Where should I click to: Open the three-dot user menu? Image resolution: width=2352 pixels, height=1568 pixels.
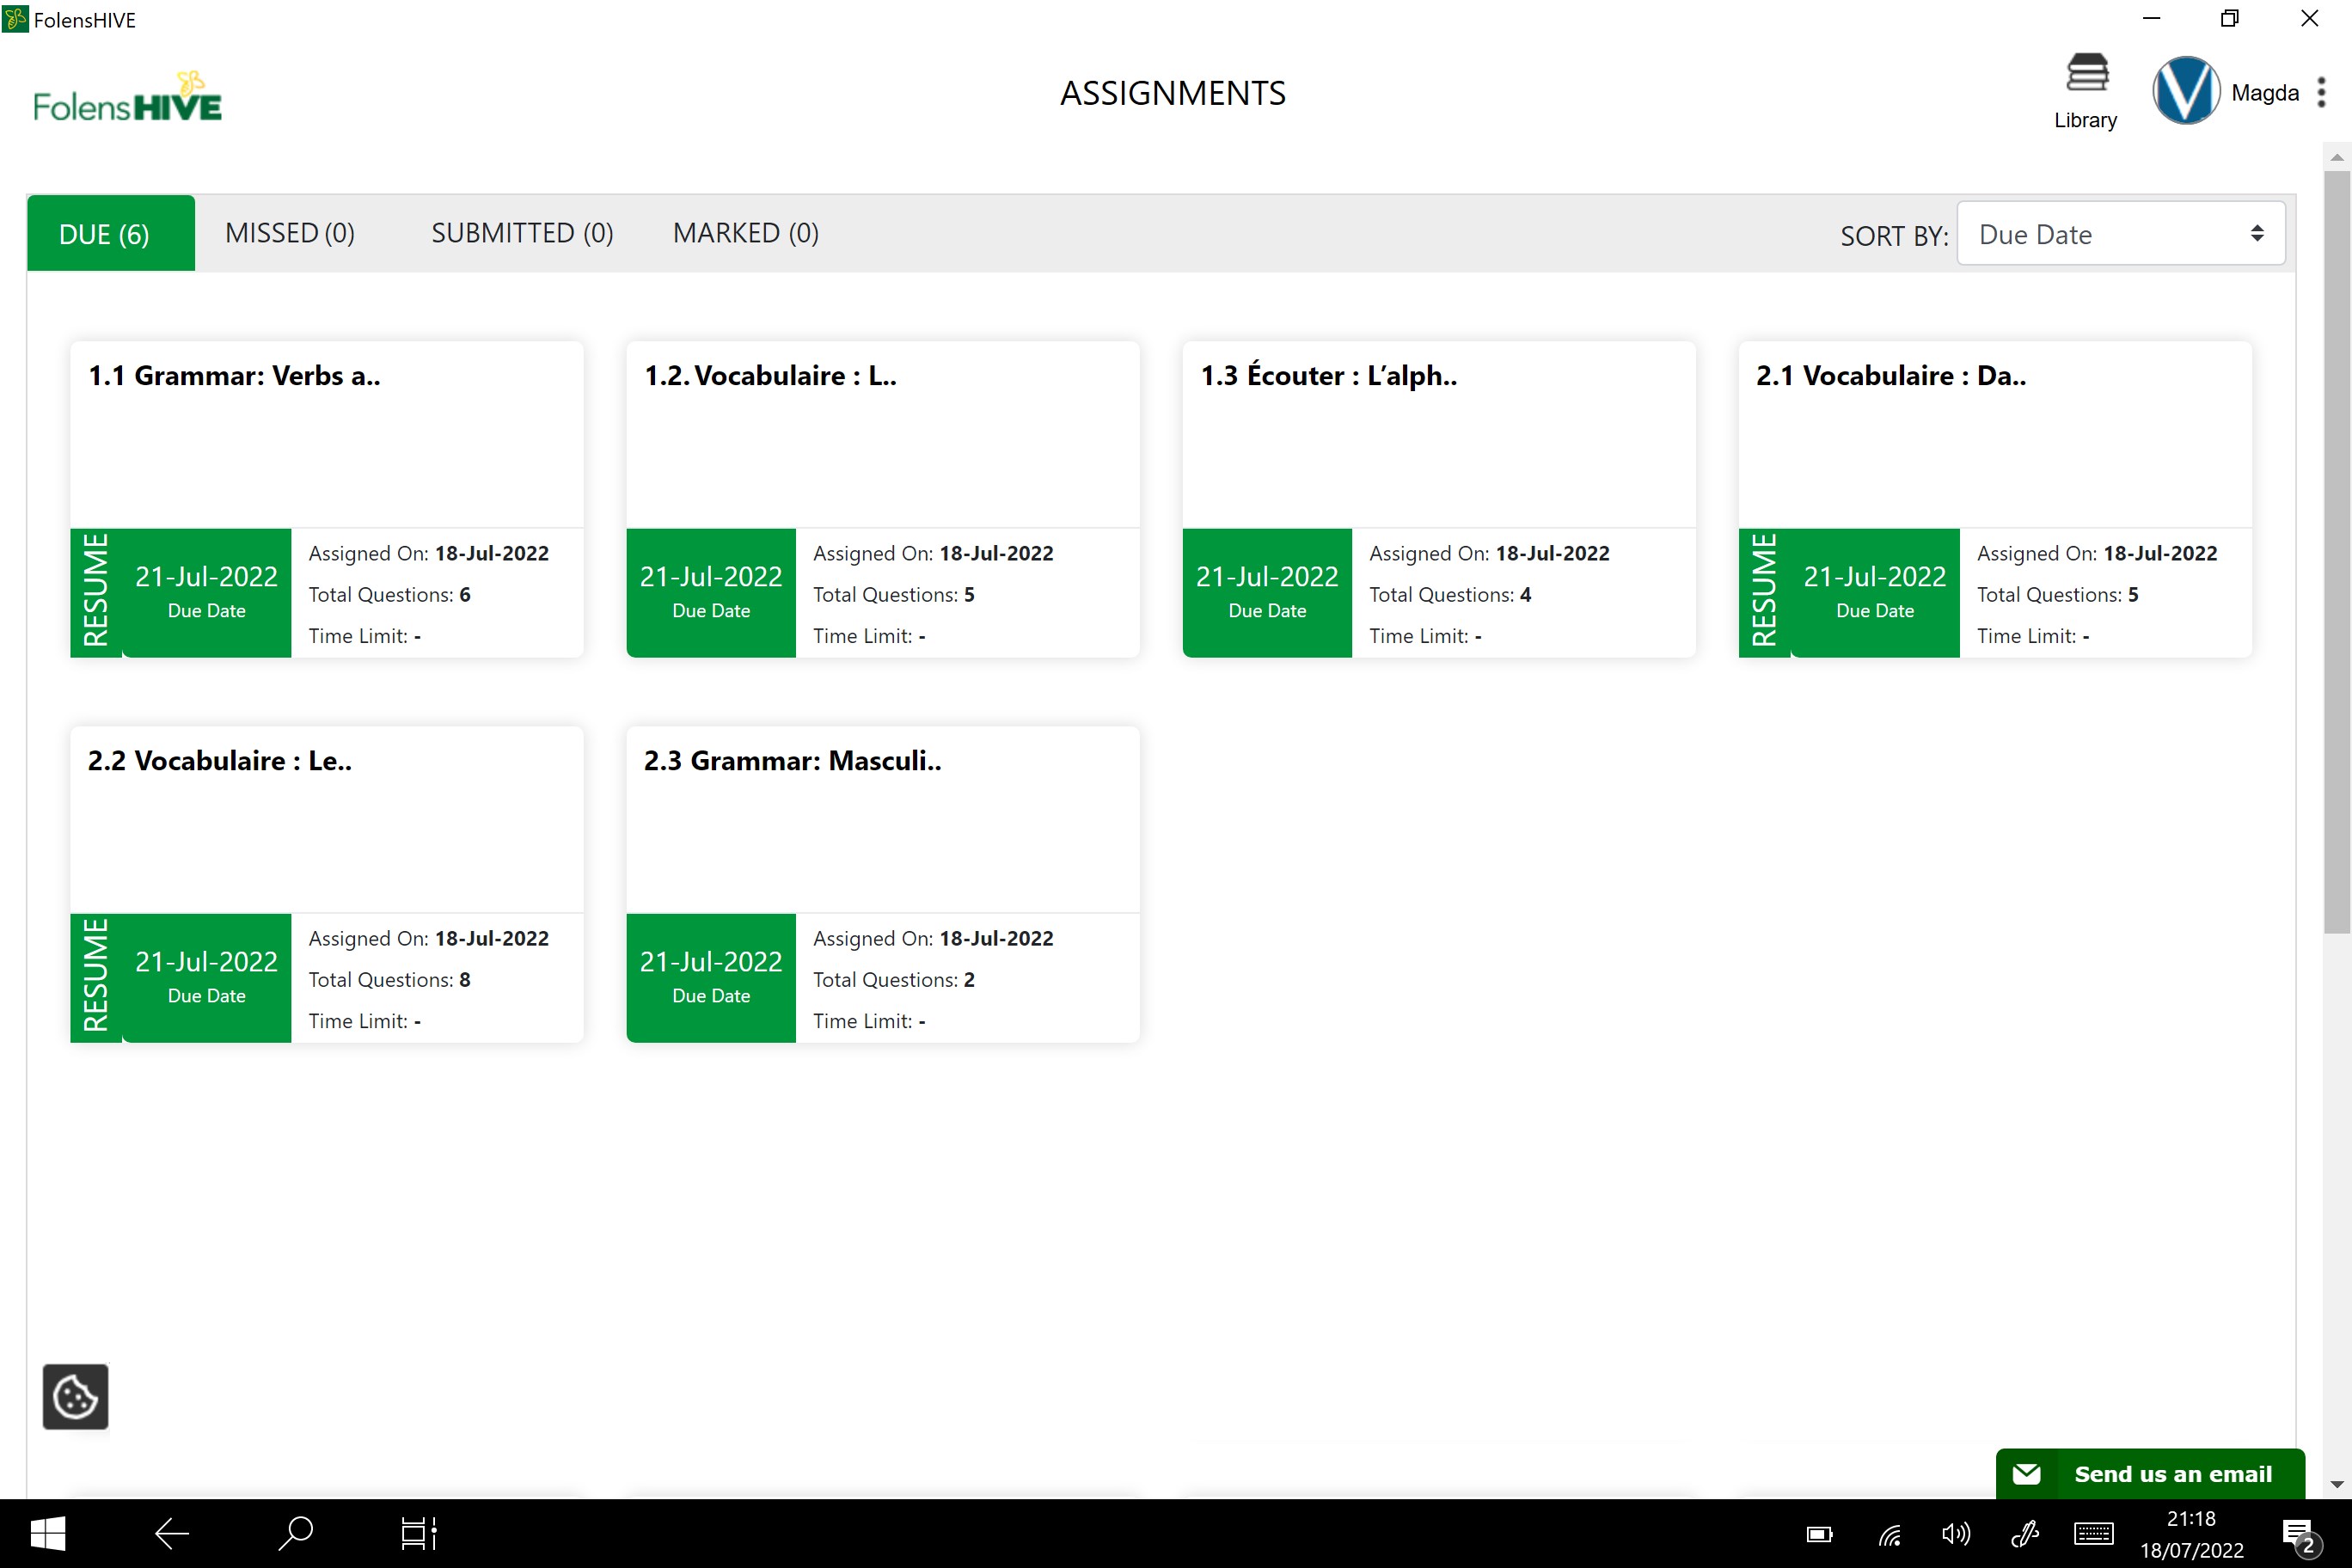pos(2322,92)
